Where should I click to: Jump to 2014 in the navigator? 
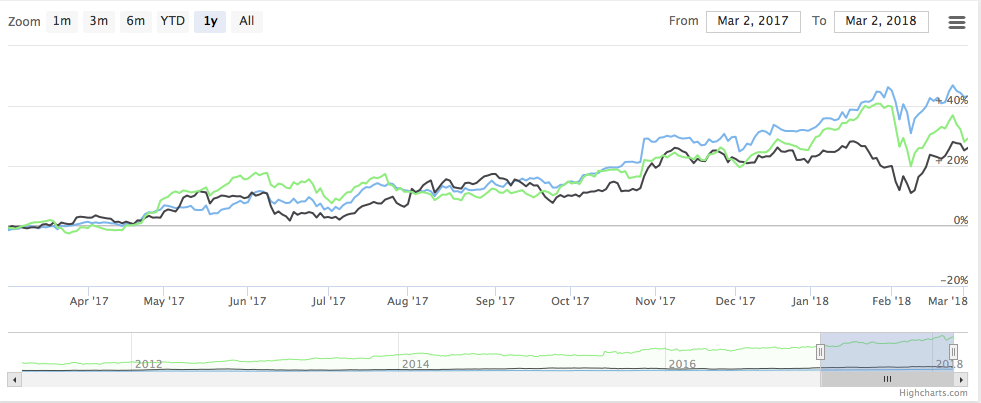(416, 364)
